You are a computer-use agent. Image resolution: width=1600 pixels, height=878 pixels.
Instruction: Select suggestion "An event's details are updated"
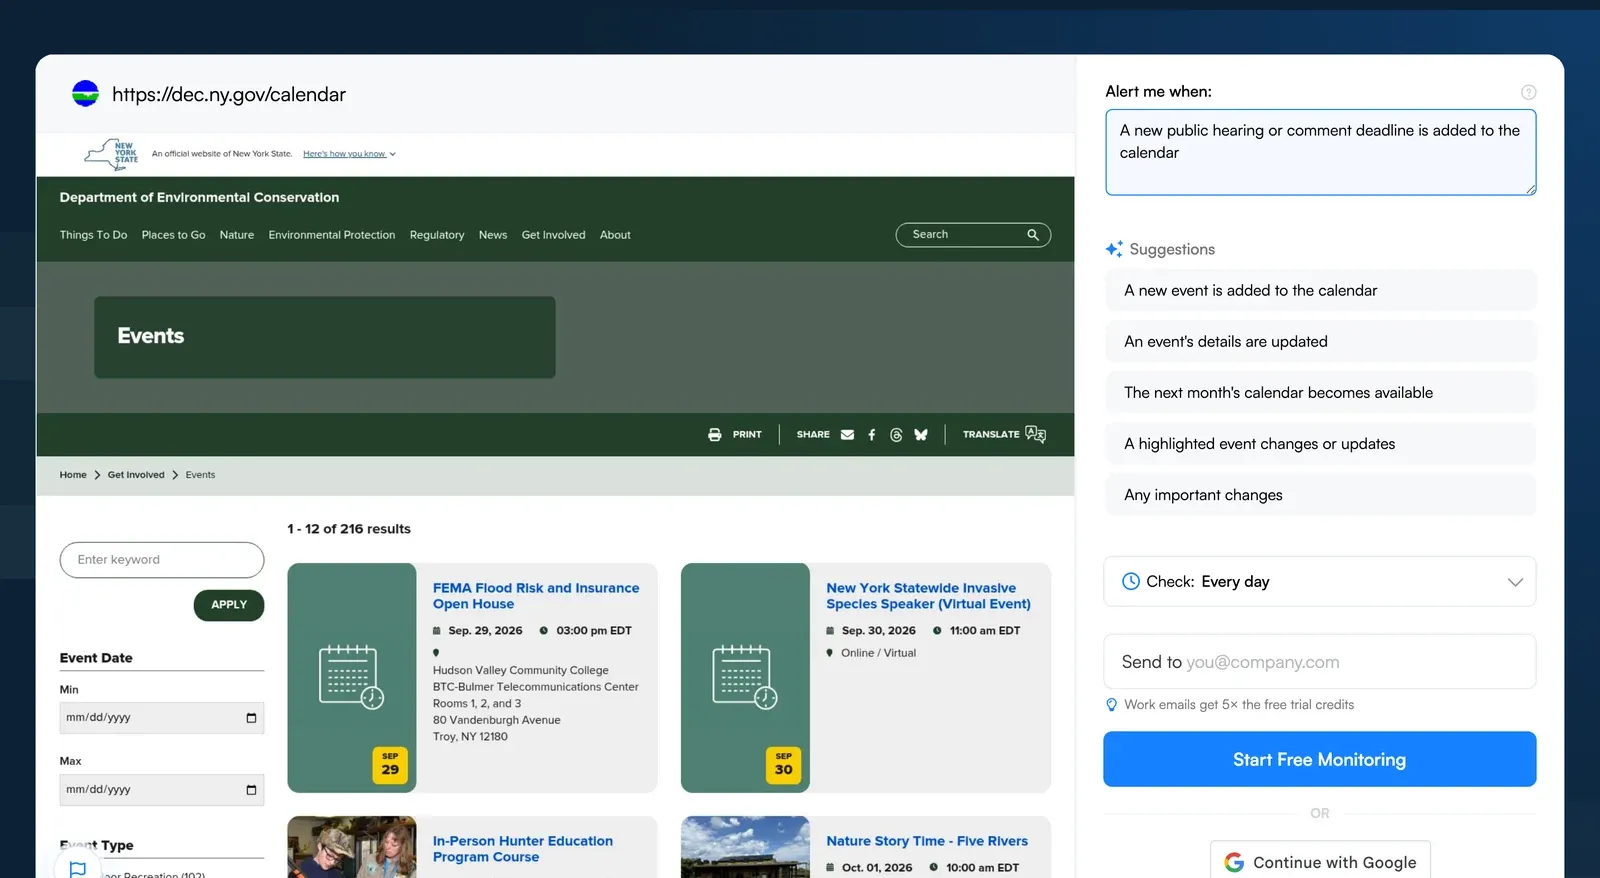[x=1320, y=341]
